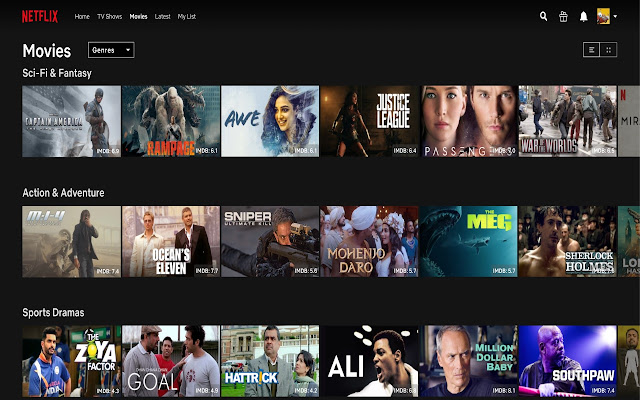The width and height of the screenshot is (640, 400).
Task: Click the IMDB 6.9 rating on Captain America
Action: pos(108,151)
